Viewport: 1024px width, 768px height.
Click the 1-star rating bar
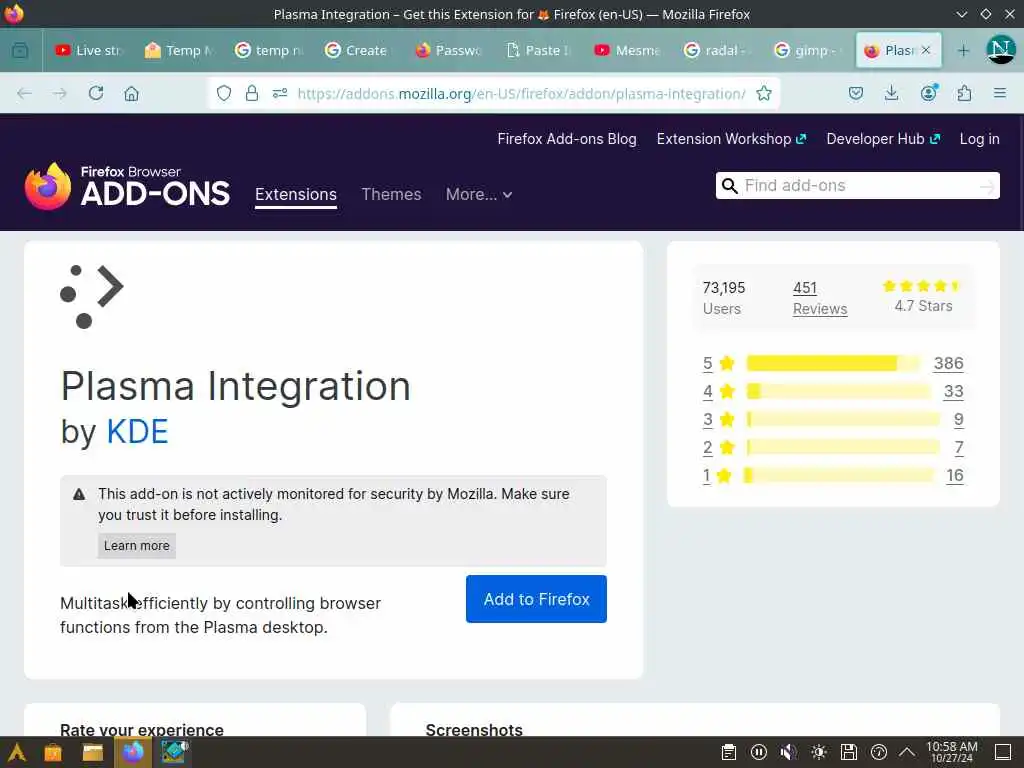839,475
